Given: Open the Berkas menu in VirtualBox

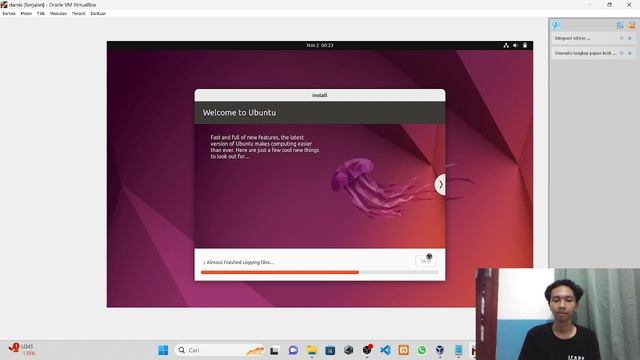Looking at the screenshot, I should 9,13.
